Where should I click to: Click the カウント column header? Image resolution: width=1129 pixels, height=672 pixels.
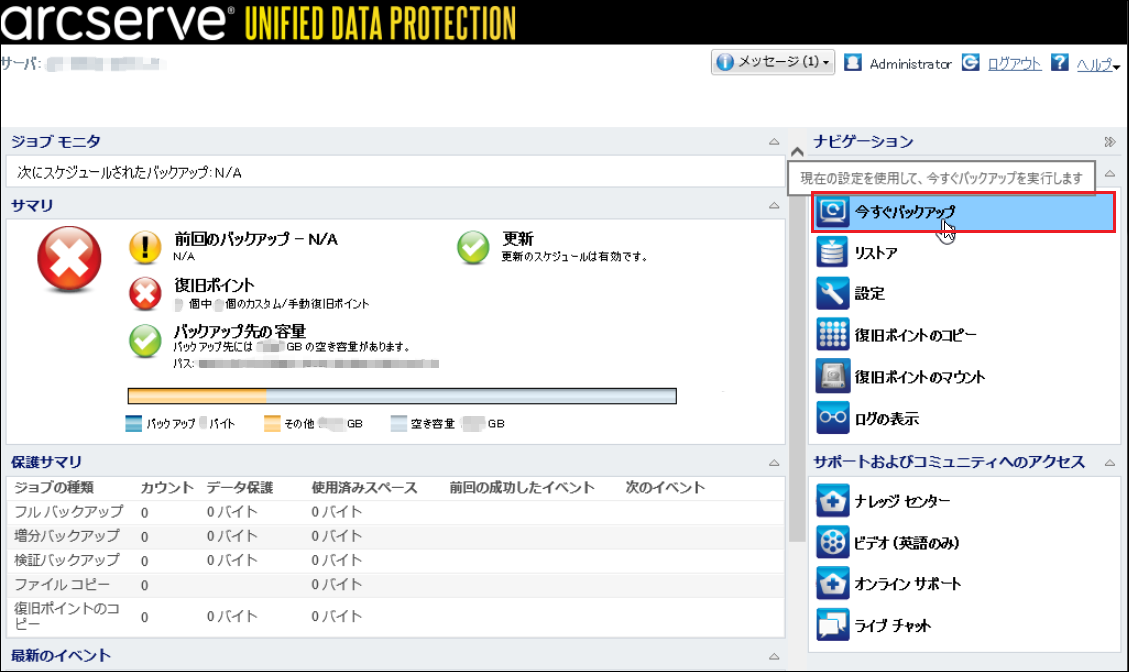click(167, 488)
